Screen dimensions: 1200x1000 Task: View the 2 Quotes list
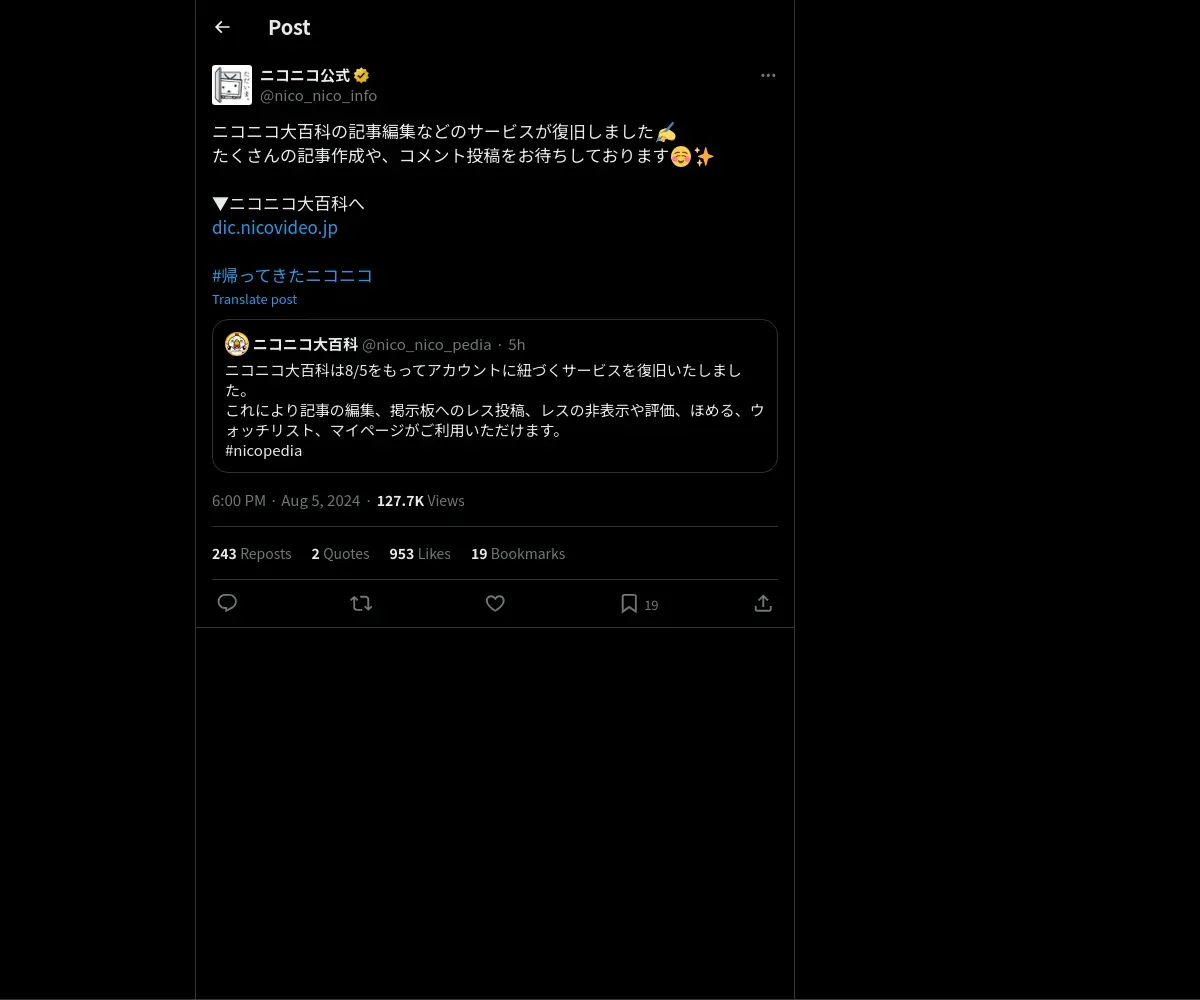coord(340,553)
